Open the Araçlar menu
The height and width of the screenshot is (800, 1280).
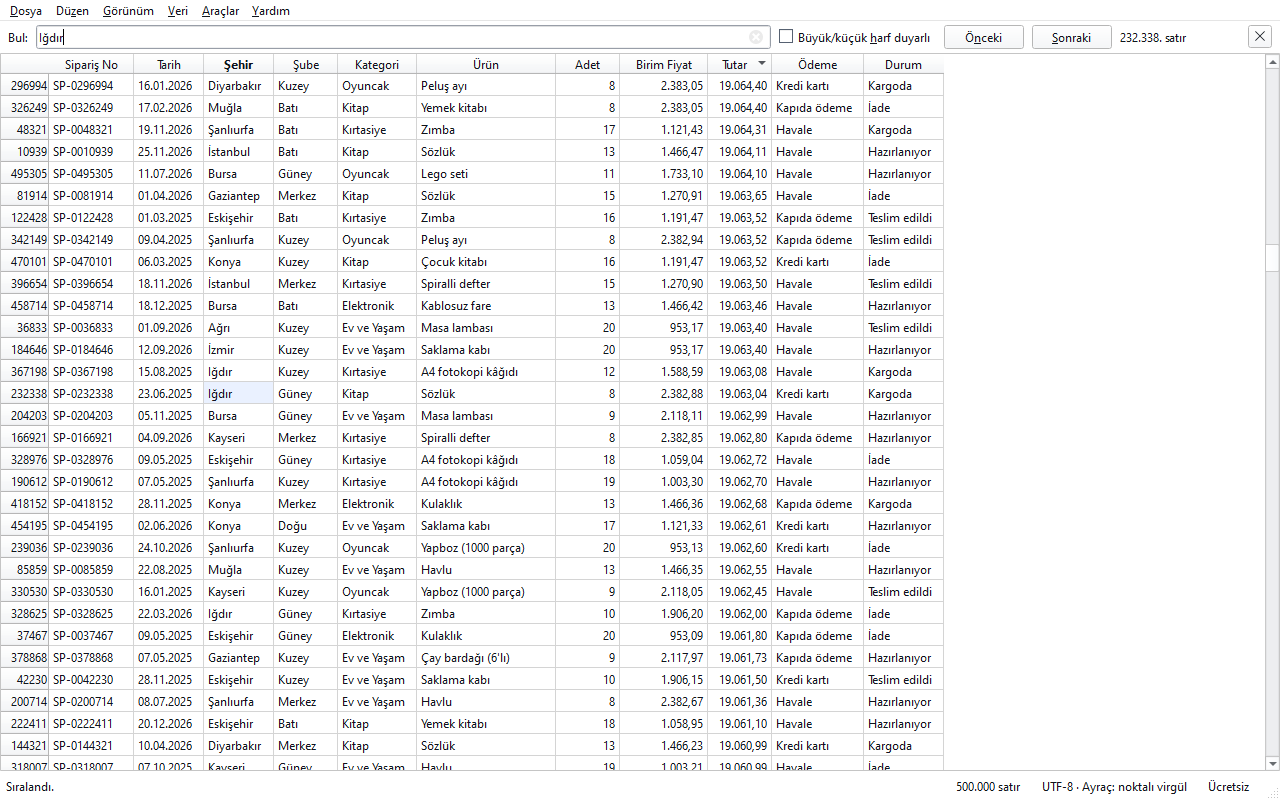click(220, 11)
